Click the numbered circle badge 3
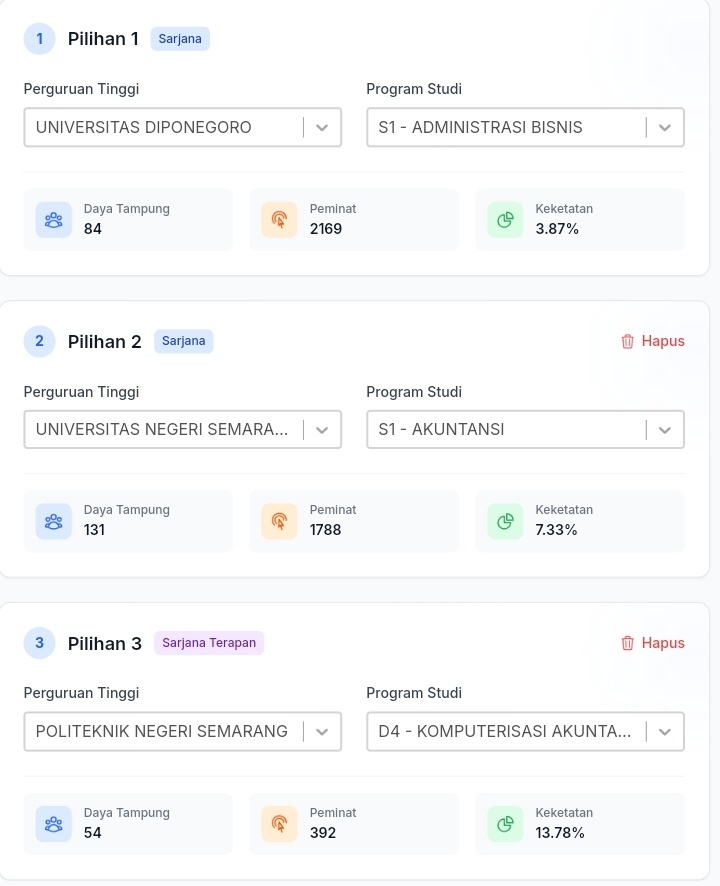The image size is (720, 886). pyautogui.click(x=40, y=643)
